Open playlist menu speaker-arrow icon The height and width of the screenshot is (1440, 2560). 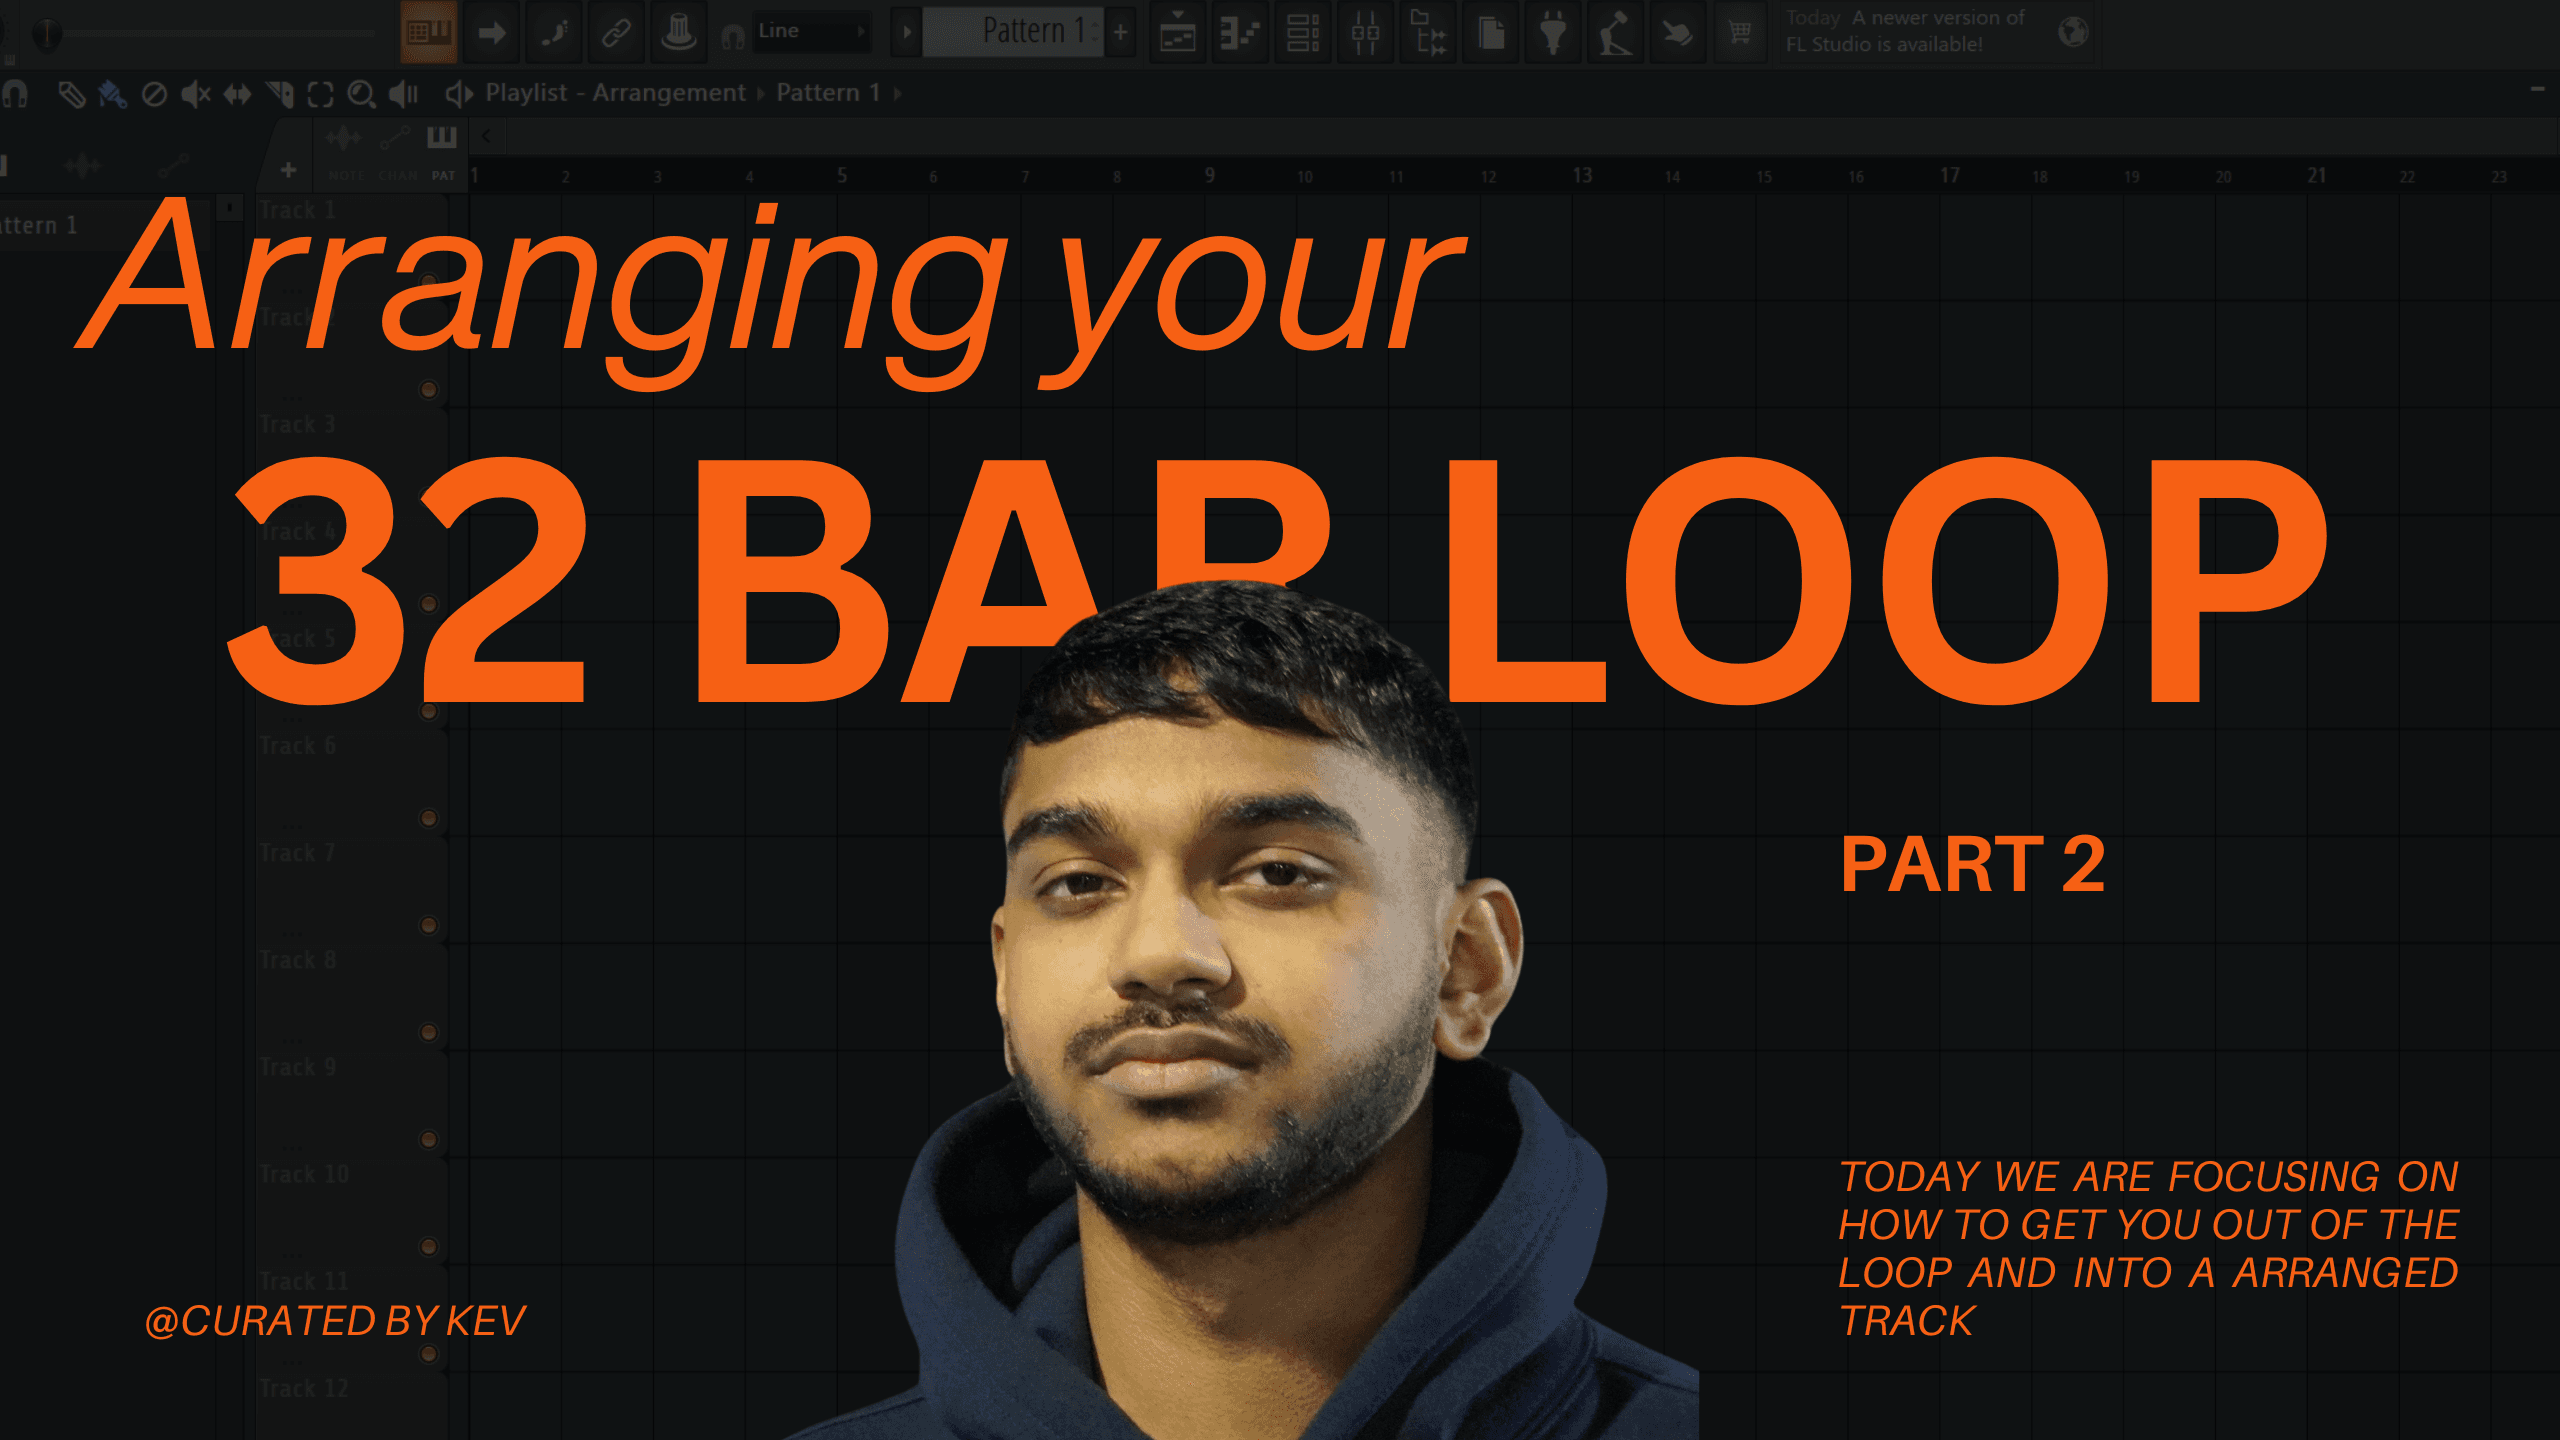coord(459,94)
